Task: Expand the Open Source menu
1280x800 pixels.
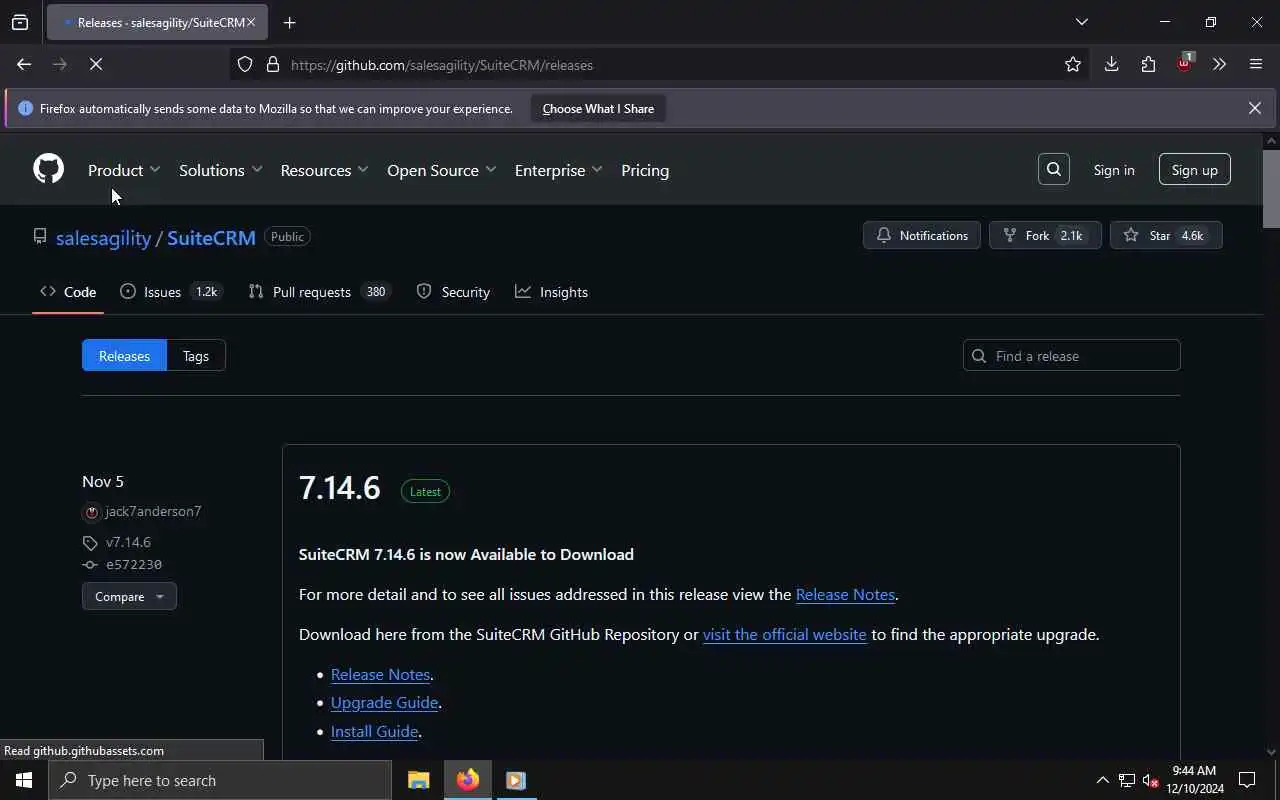Action: (441, 170)
